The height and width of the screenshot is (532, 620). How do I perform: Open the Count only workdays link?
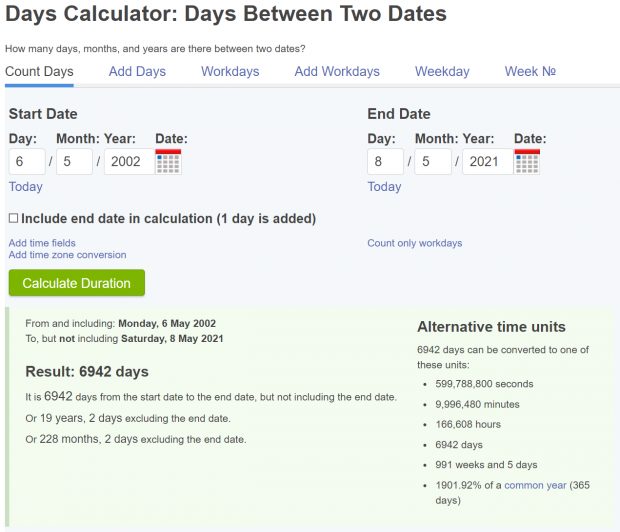pos(415,243)
